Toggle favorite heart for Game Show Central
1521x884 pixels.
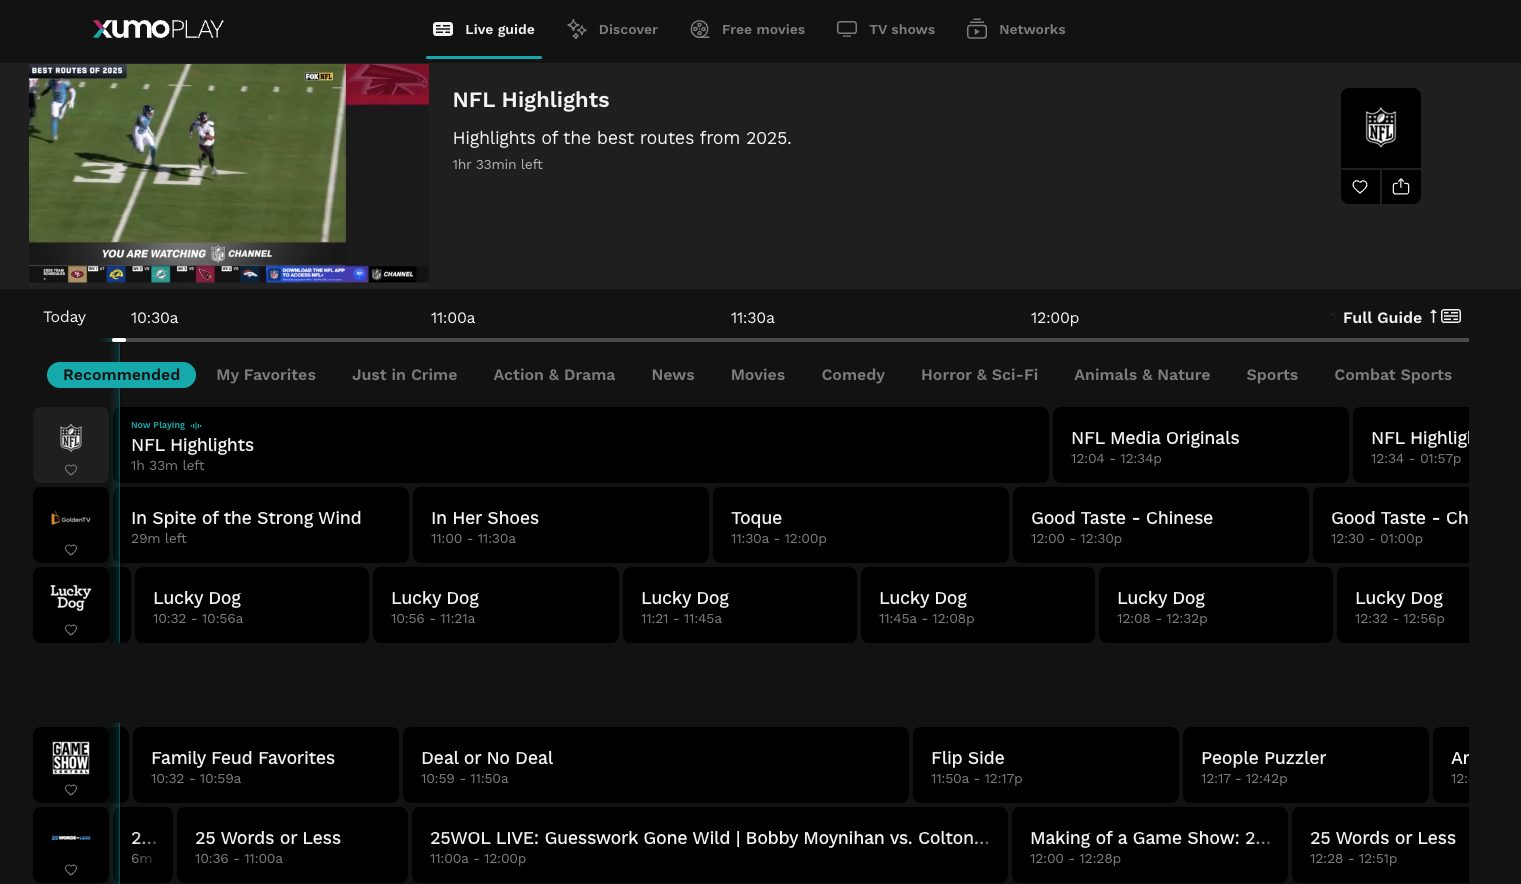pyautogui.click(x=71, y=790)
